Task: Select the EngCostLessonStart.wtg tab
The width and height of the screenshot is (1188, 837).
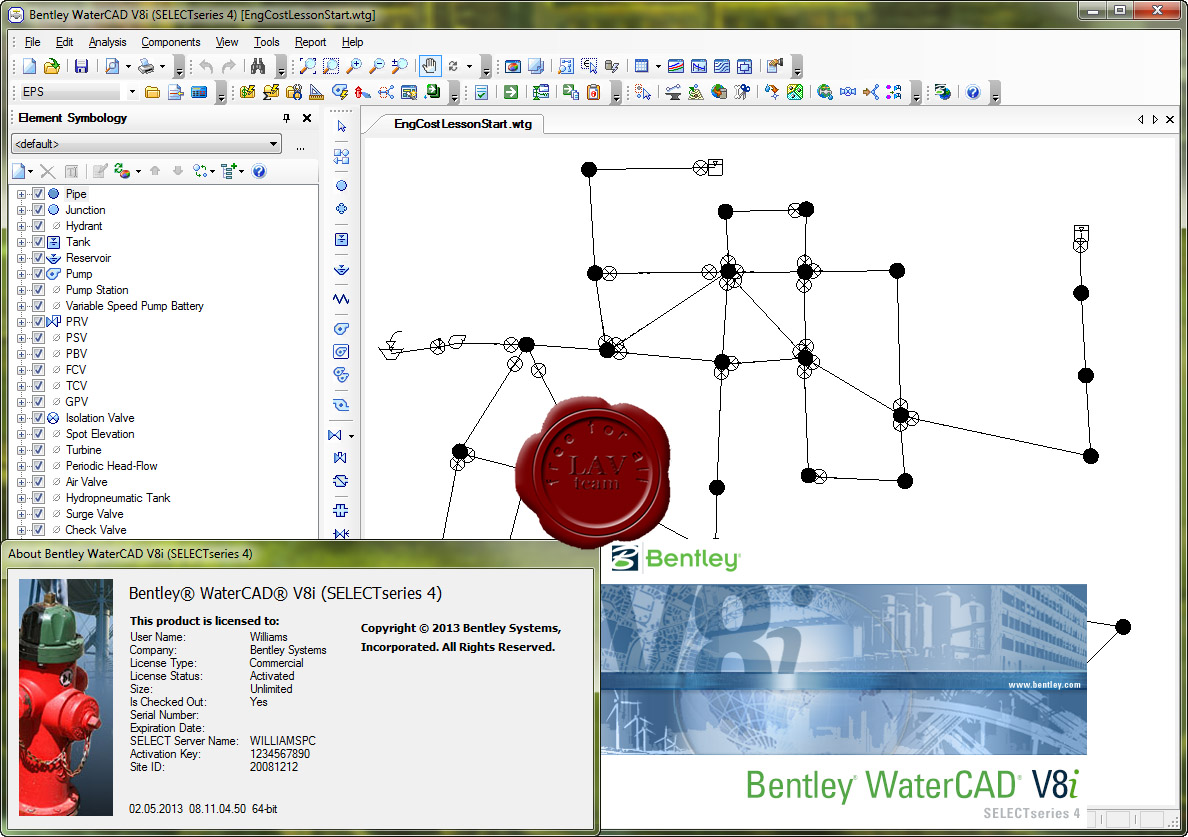Action: (463, 124)
